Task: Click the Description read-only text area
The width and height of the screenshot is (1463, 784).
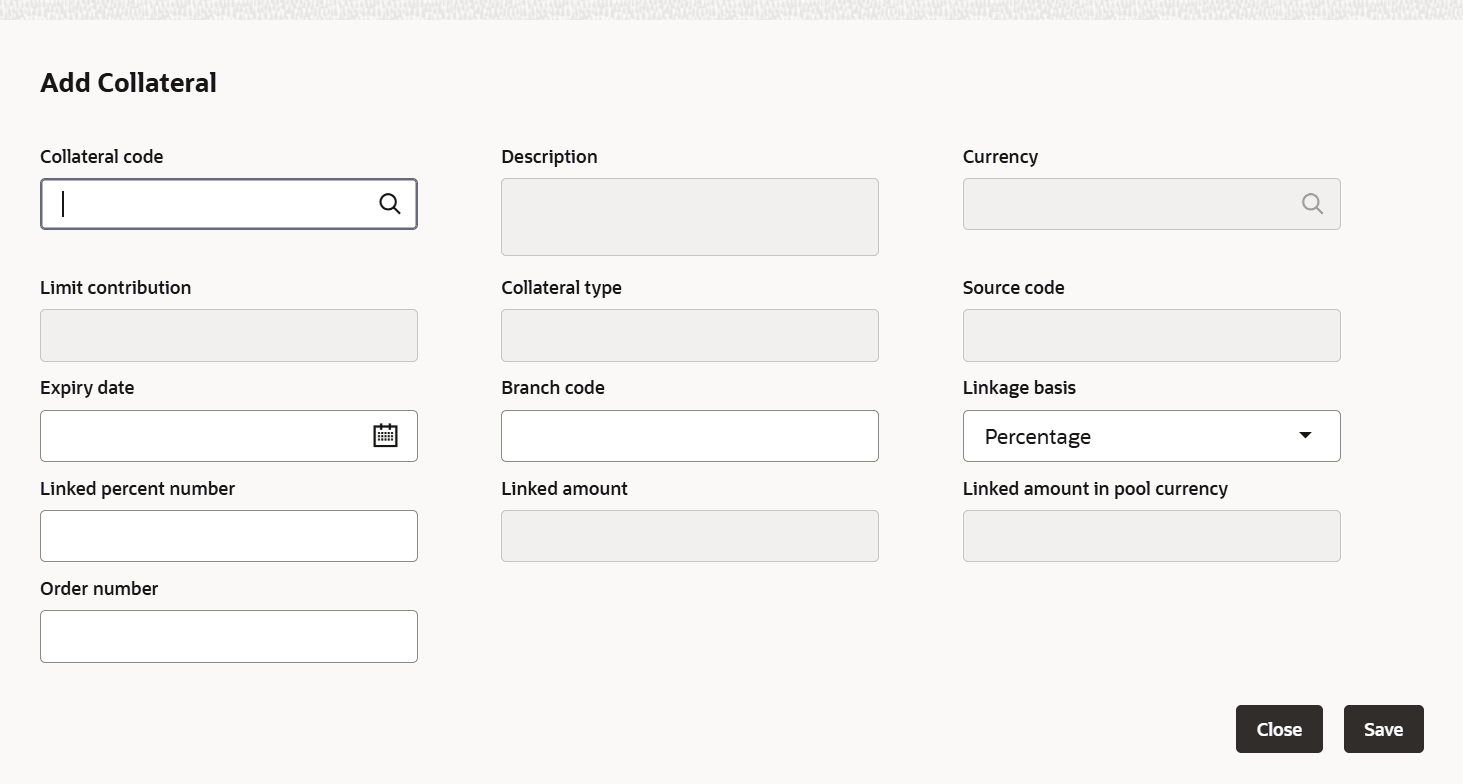Action: click(689, 217)
